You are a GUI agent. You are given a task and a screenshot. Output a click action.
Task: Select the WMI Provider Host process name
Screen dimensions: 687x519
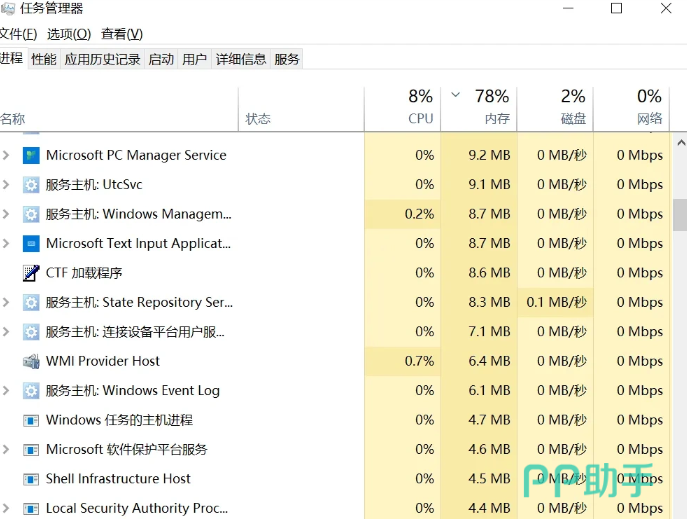click(x=103, y=361)
